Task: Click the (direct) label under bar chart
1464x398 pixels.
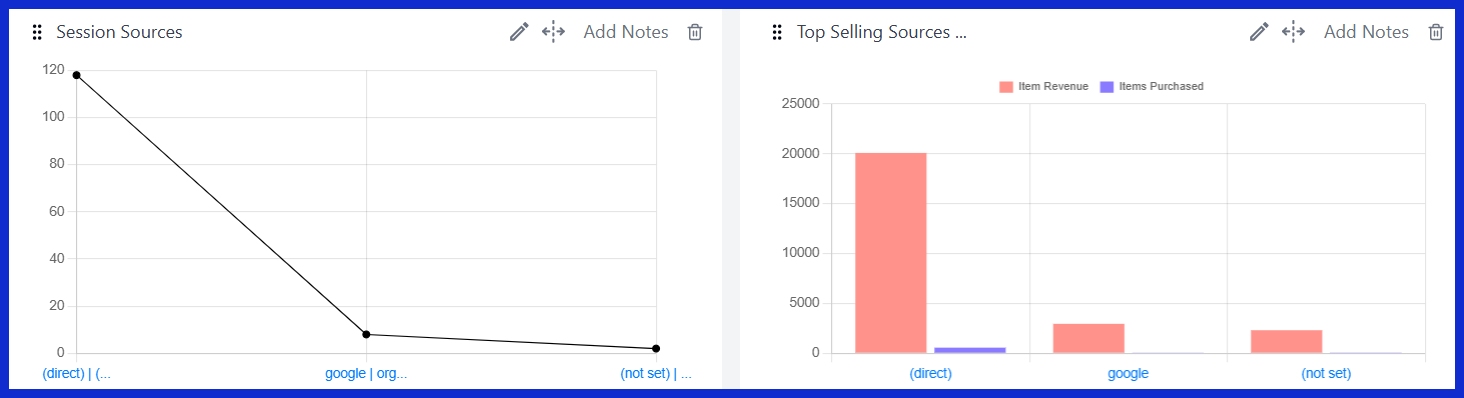Action: [931, 374]
